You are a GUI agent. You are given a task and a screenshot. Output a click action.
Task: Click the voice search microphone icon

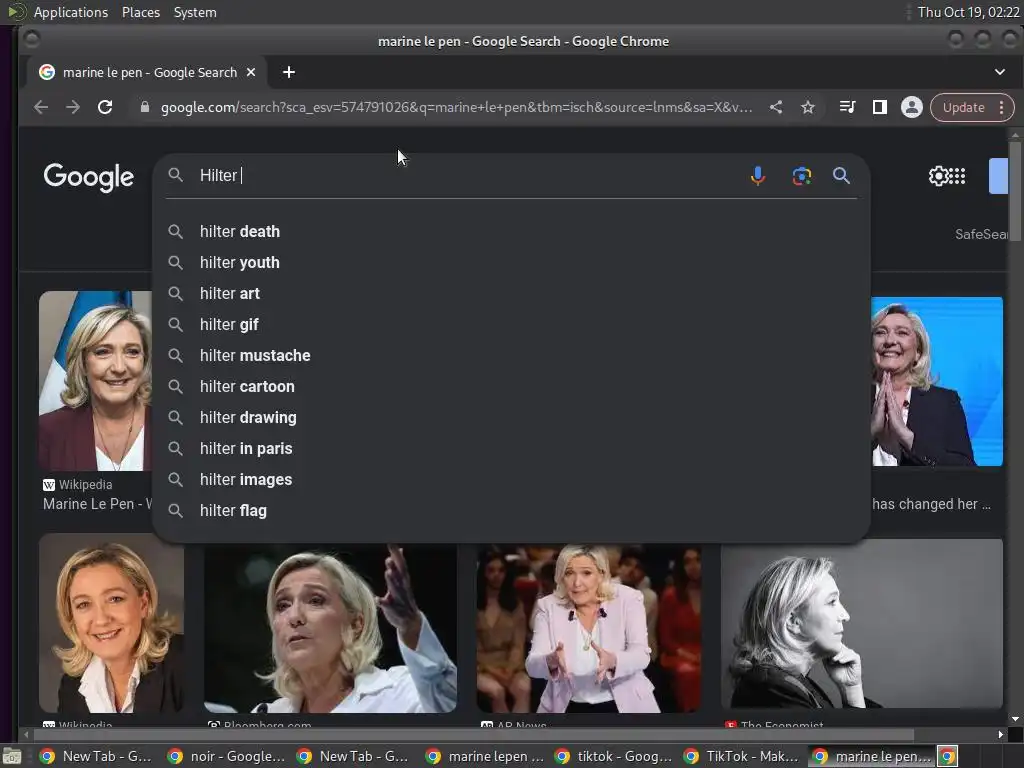(758, 176)
